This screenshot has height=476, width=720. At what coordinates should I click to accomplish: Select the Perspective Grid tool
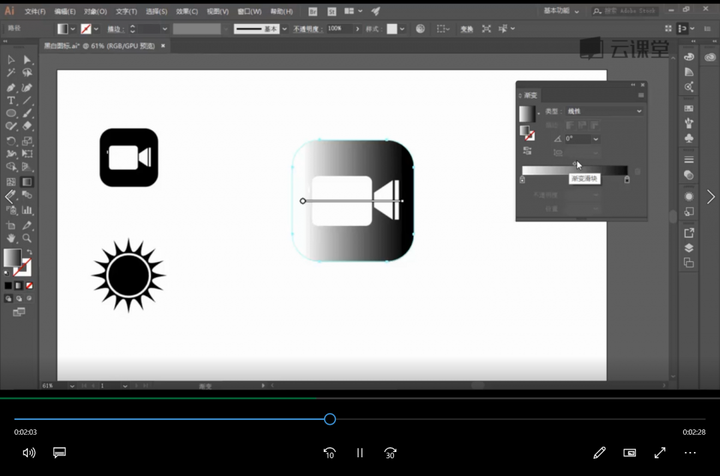point(27,167)
